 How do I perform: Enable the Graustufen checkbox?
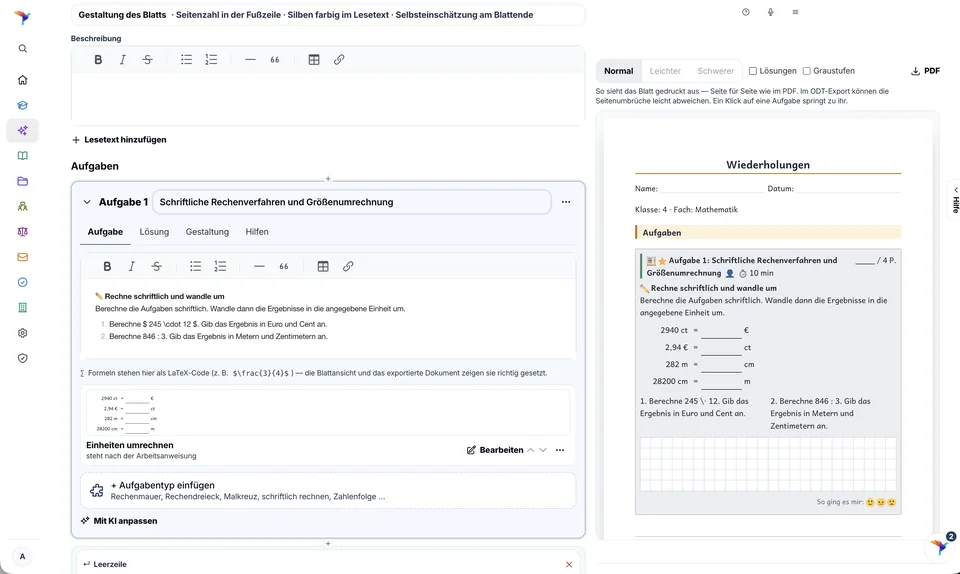click(x=807, y=71)
